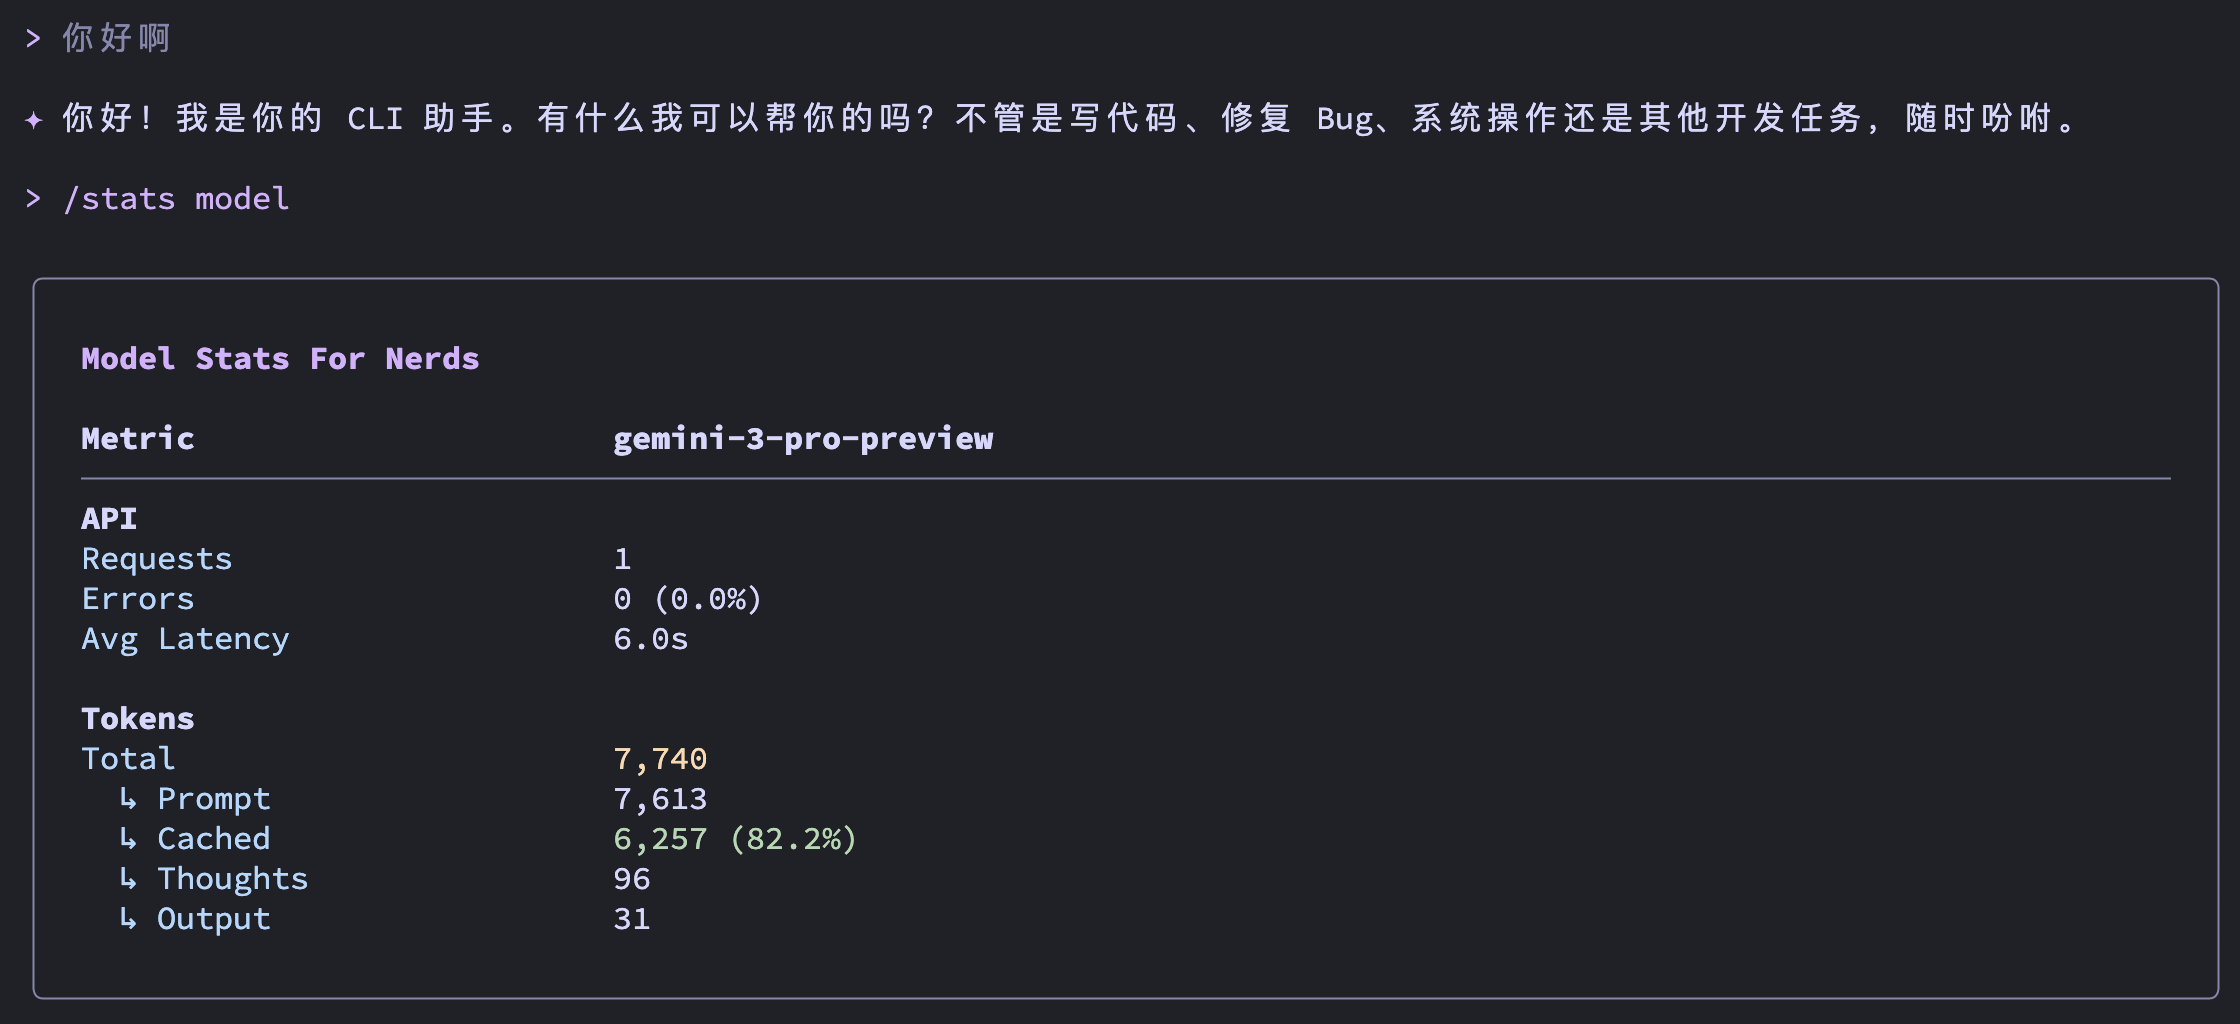This screenshot has width=2240, height=1024.
Task: Click the Metric column header
Action: (x=138, y=438)
